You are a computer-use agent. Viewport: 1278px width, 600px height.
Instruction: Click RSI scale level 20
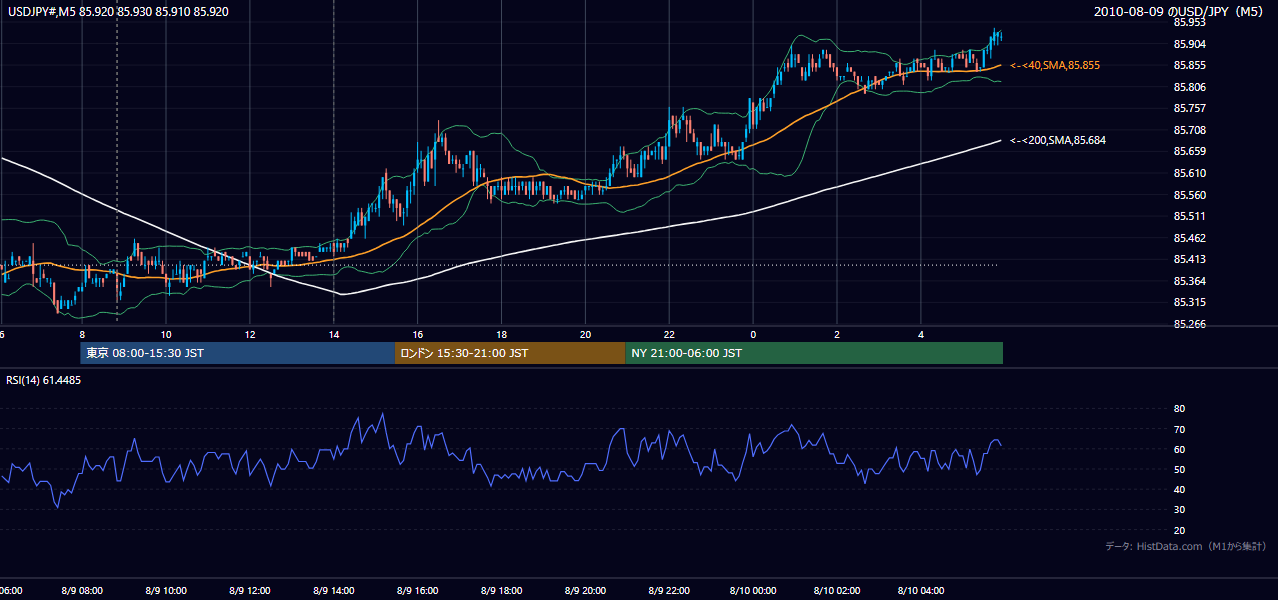coord(1179,530)
